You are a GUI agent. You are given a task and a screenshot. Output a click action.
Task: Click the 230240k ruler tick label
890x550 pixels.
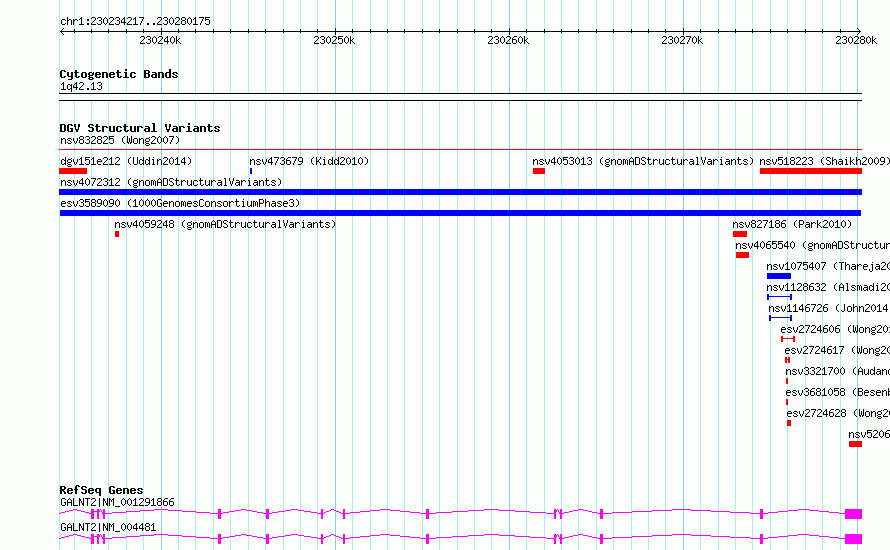click(x=160, y=40)
